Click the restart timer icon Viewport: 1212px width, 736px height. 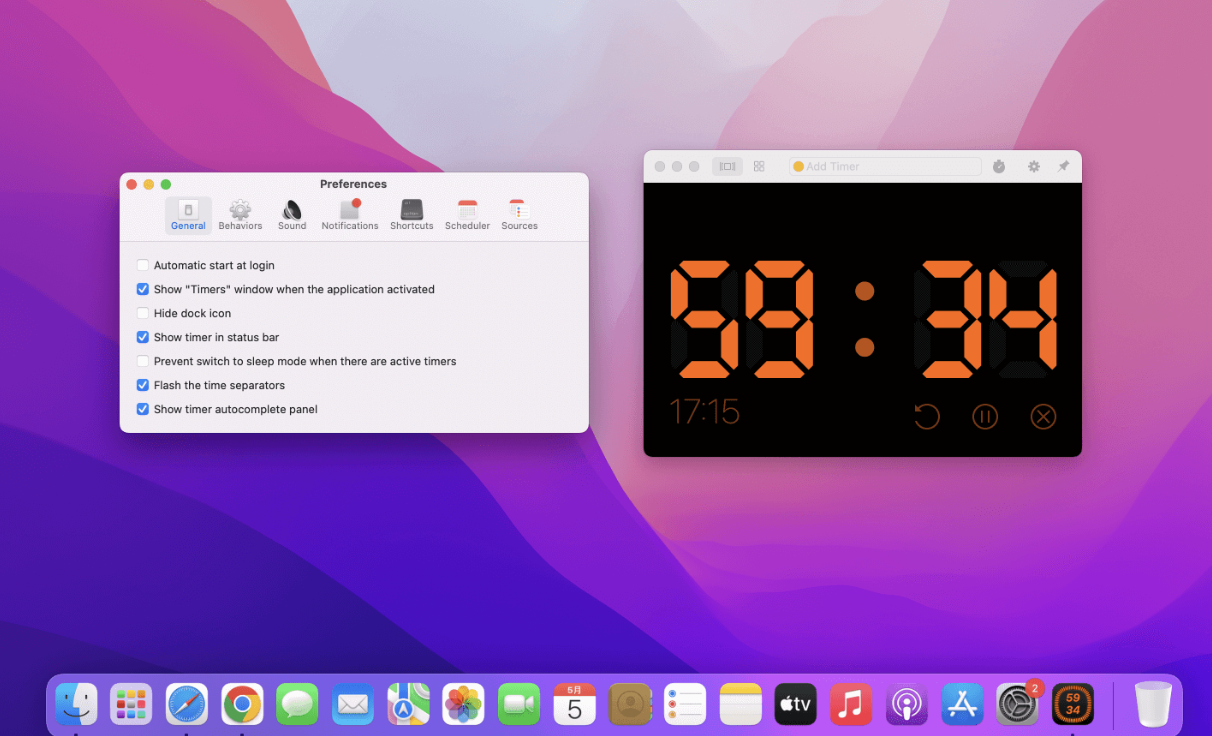point(927,416)
